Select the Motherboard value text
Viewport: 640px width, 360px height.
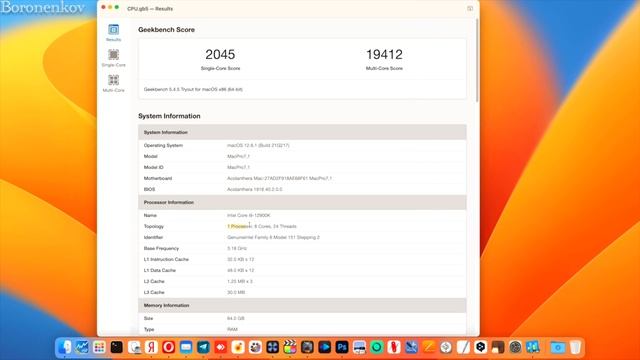[279, 178]
